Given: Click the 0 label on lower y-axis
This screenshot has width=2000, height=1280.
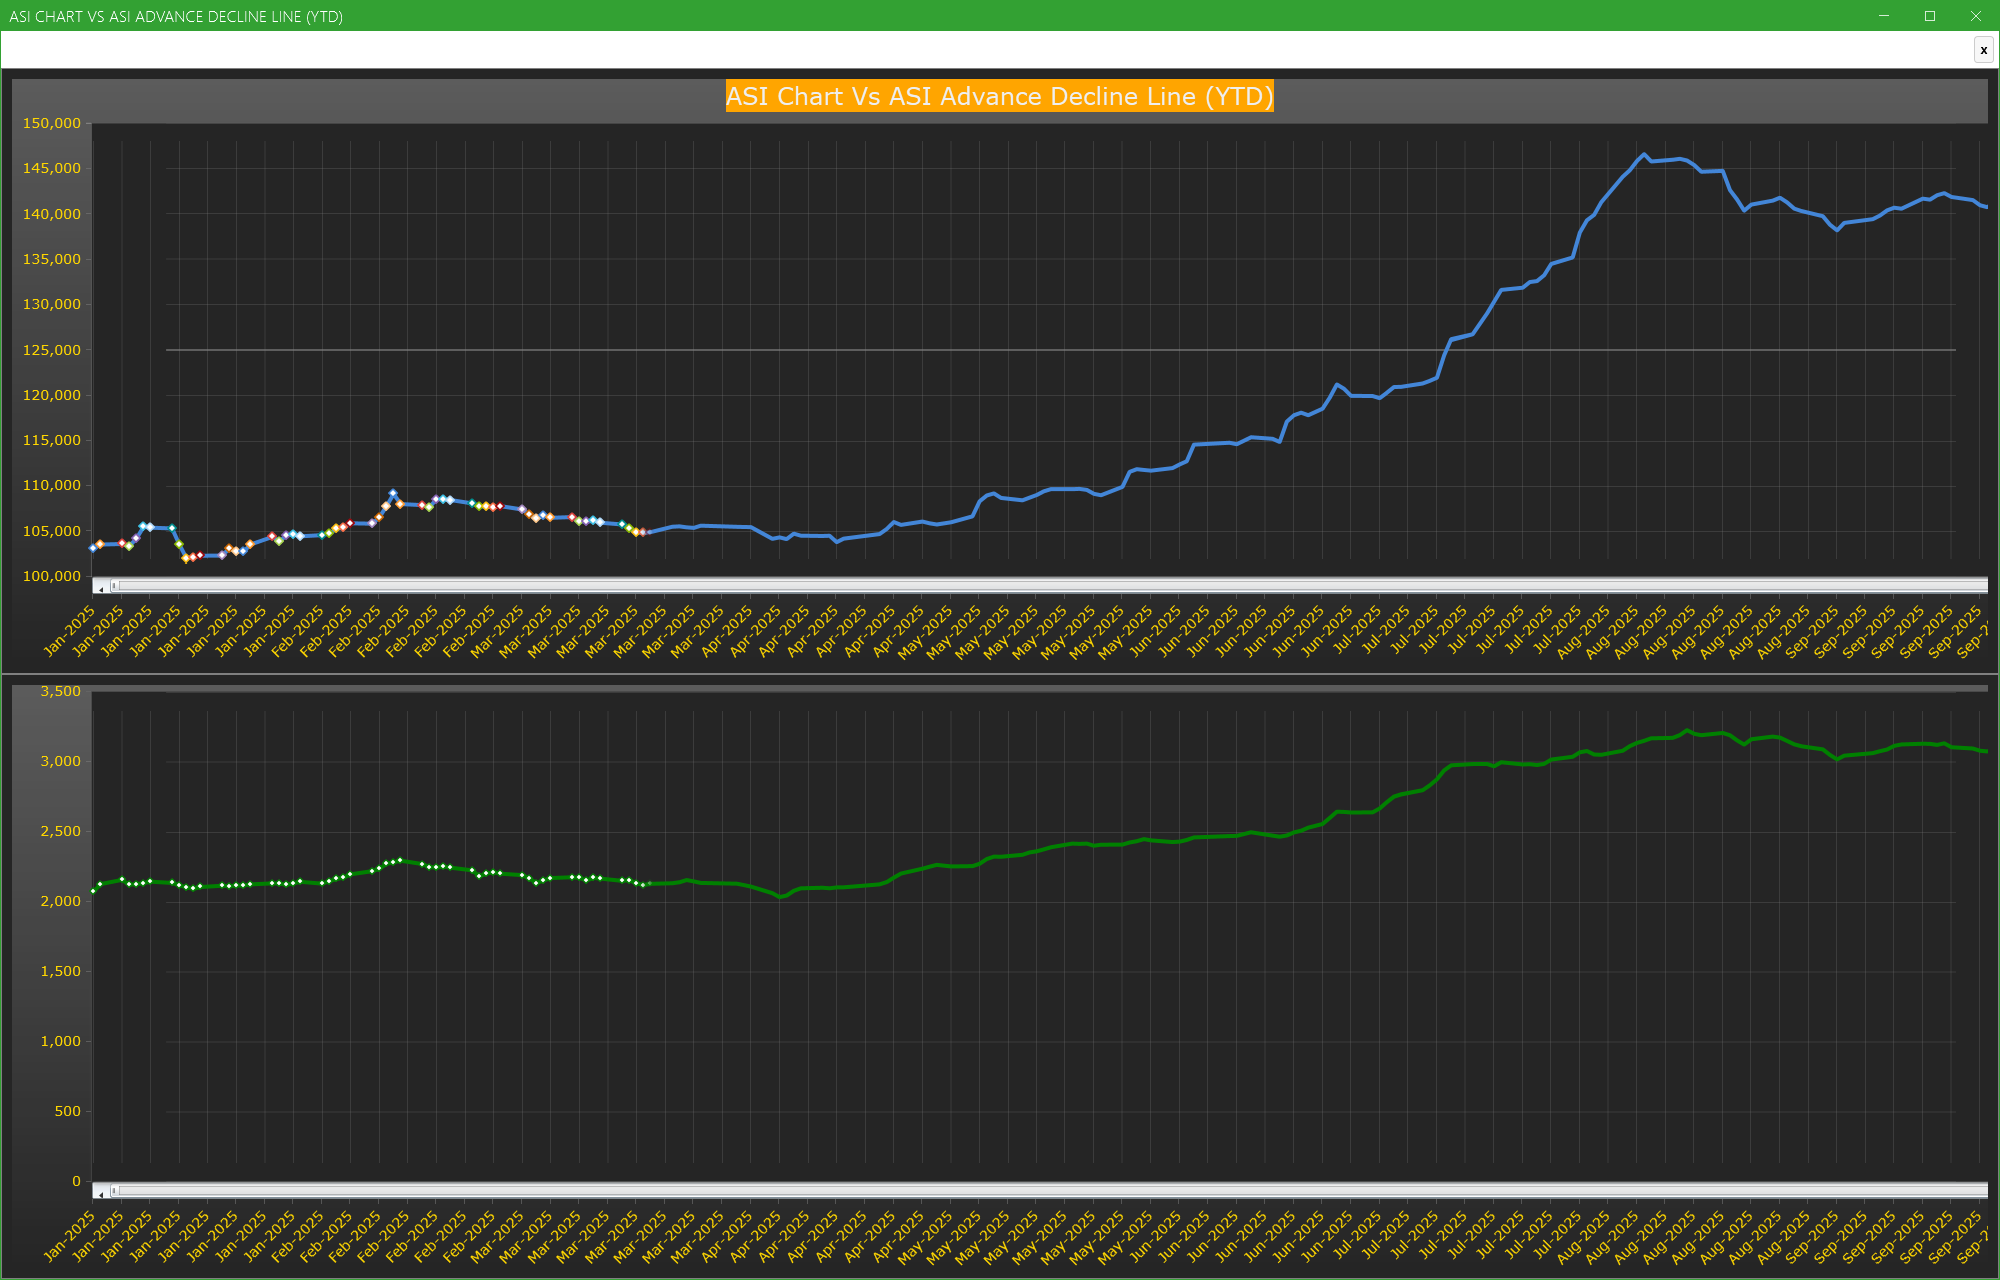Looking at the screenshot, I should coord(76,1181).
